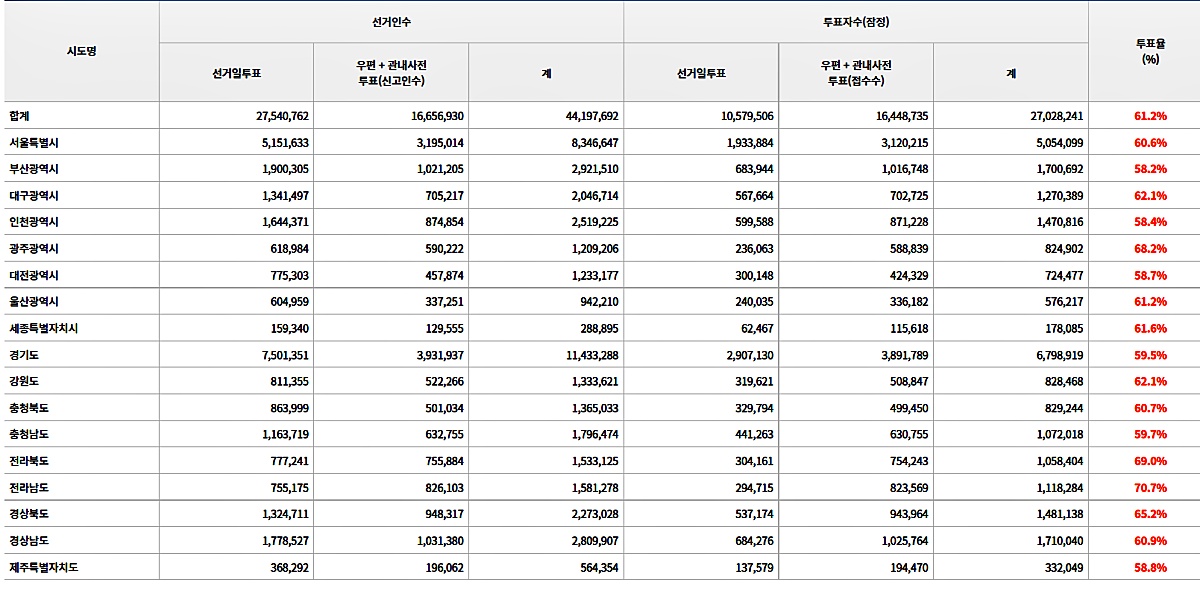Click the 접수수 sub-column header
1200x597 pixels.
[855, 73]
